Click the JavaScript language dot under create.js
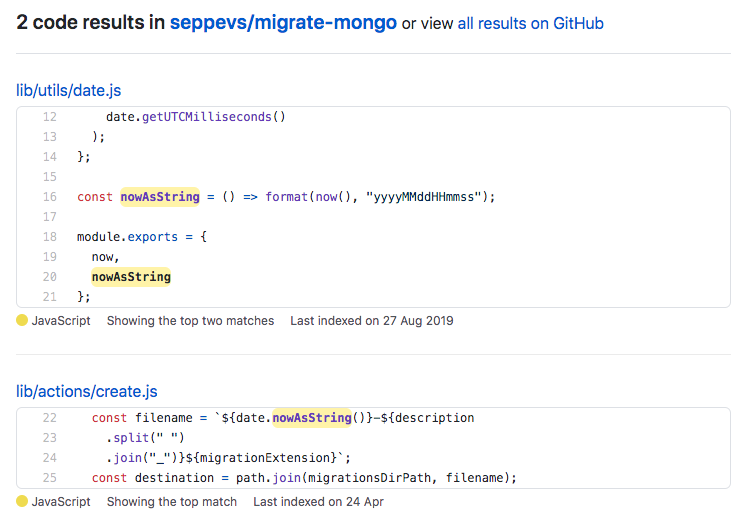 22,501
